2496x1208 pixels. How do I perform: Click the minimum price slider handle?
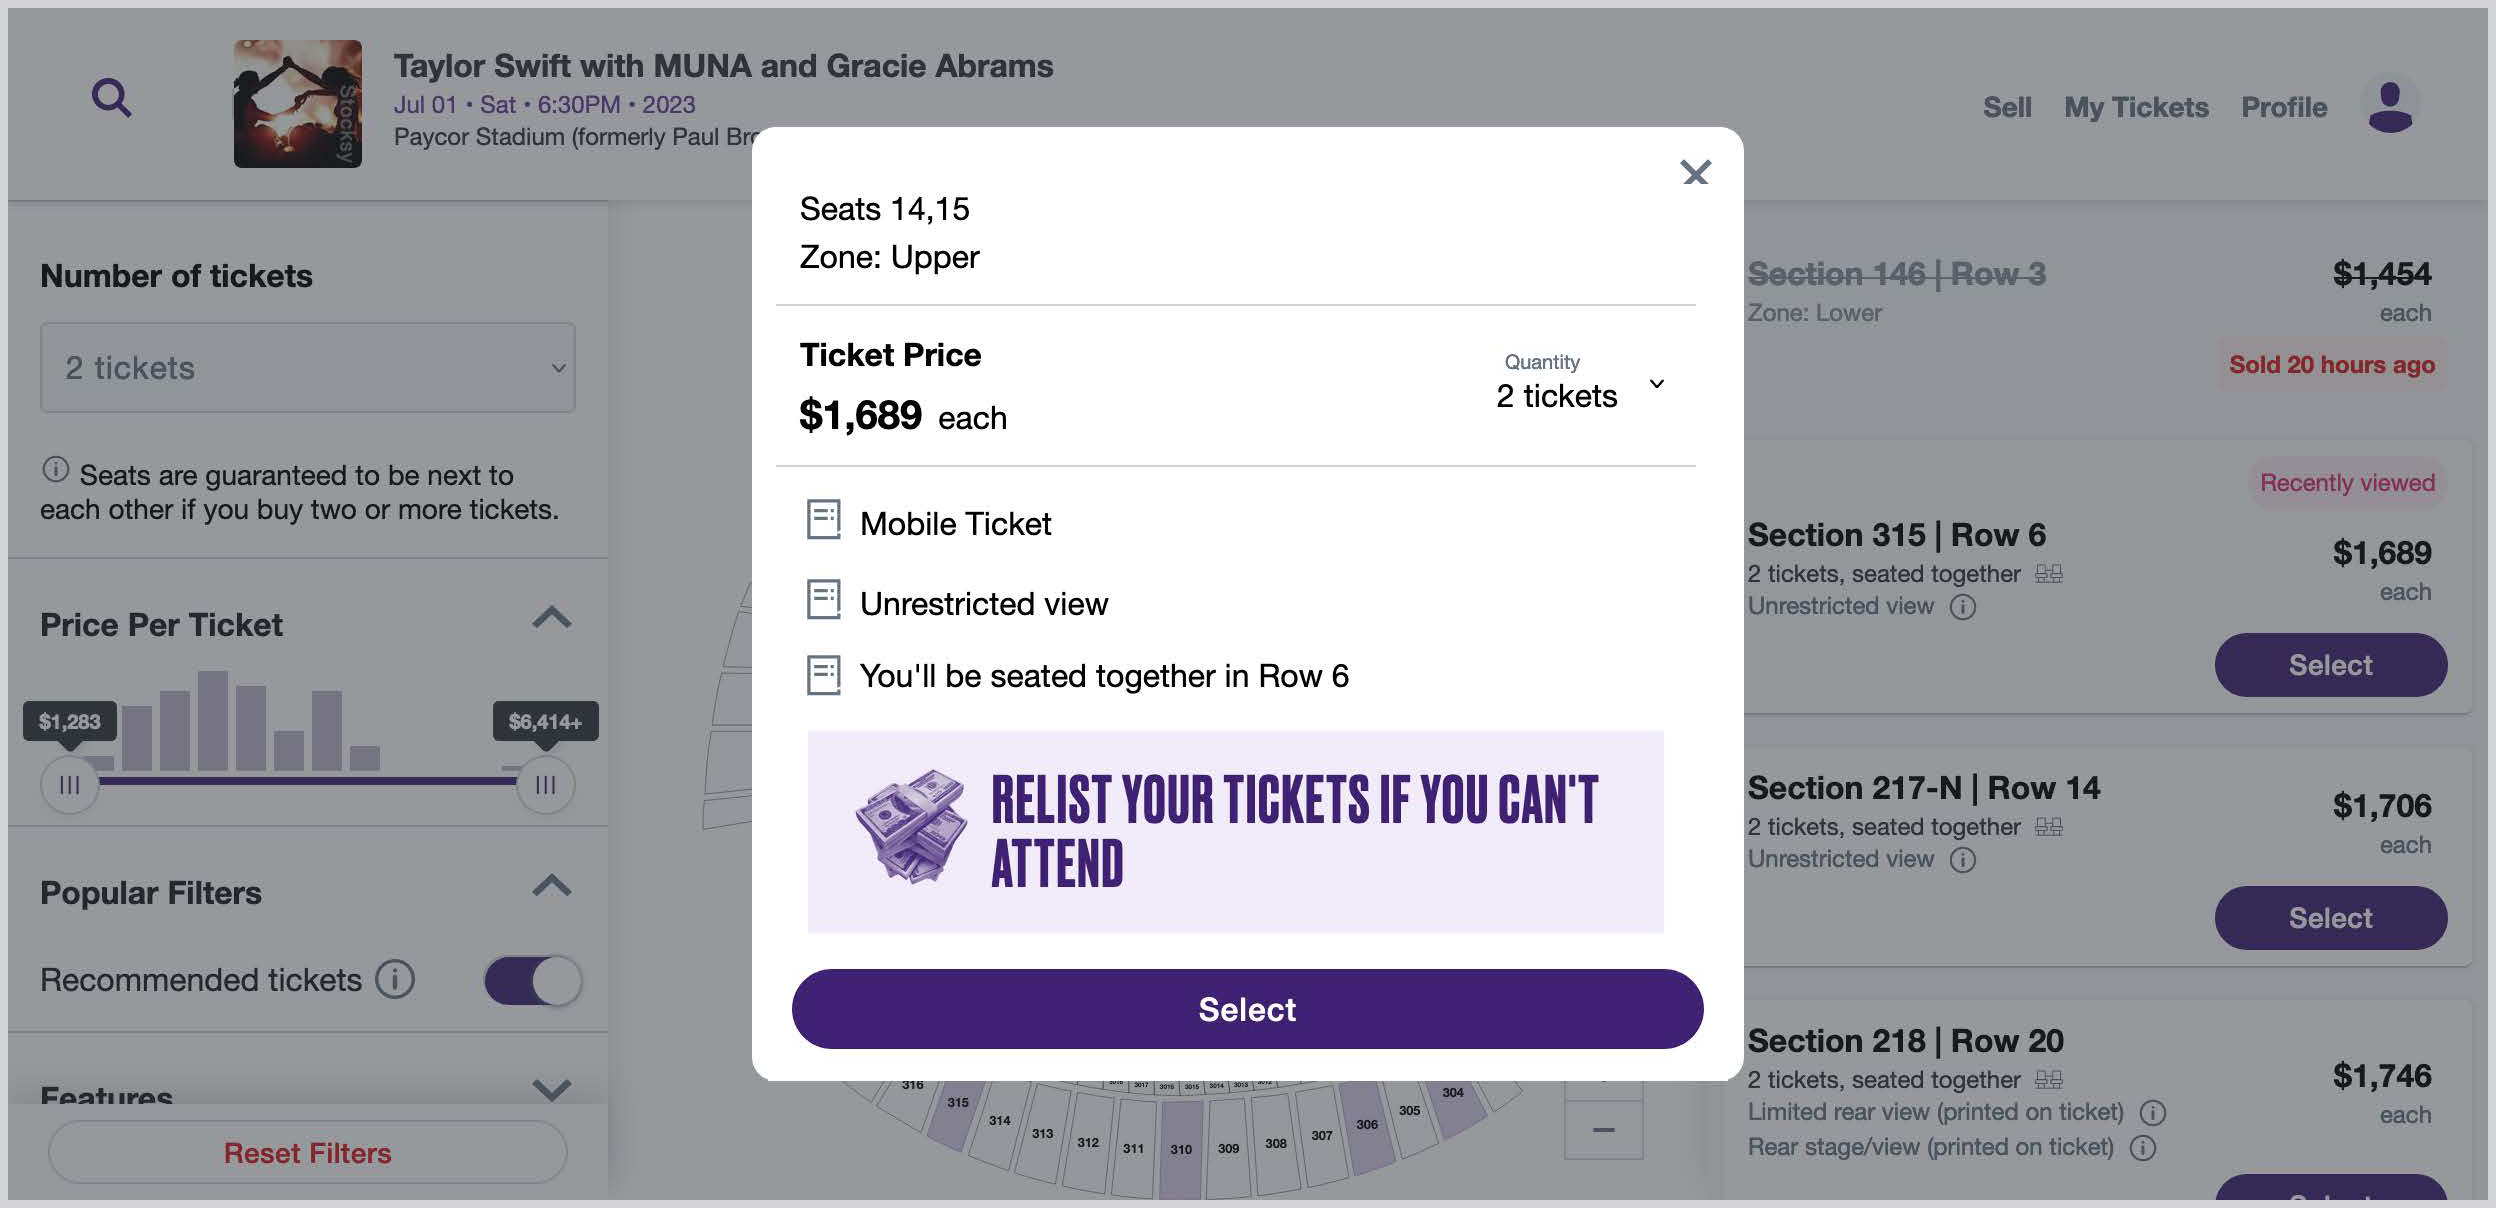coord(69,785)
